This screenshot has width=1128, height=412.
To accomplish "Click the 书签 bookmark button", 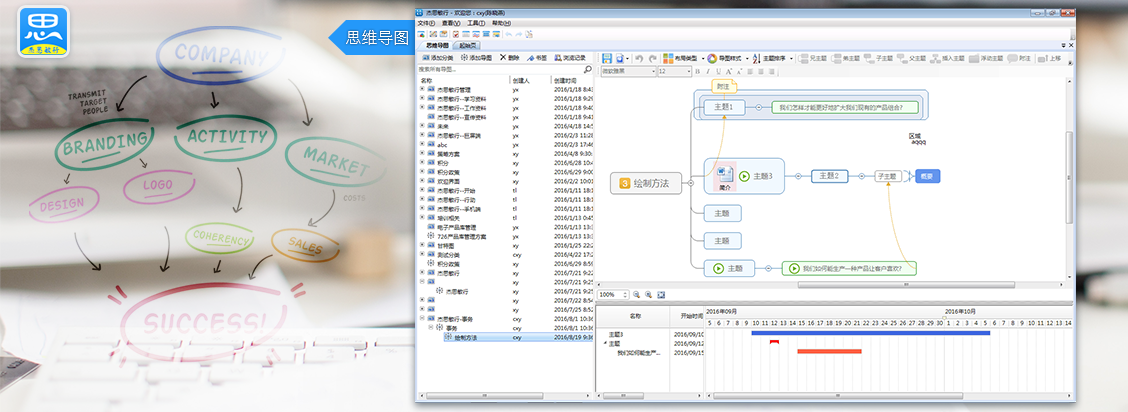I will tap(537, 58).
